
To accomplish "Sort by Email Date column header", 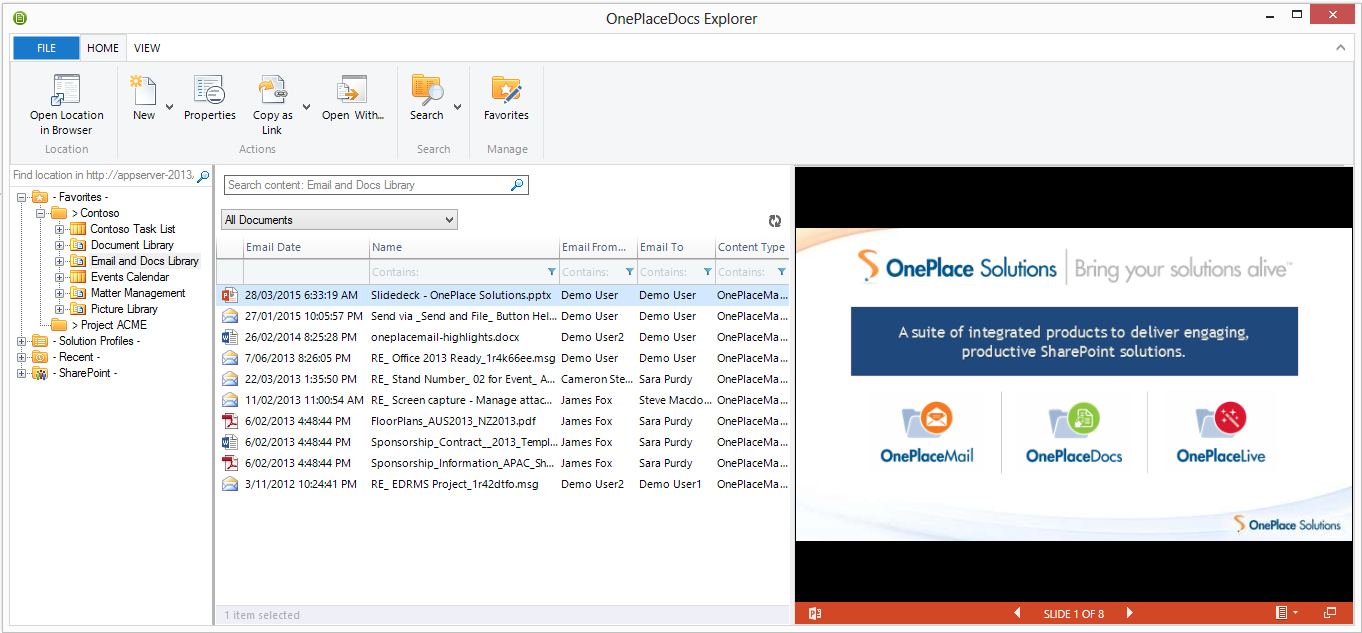I will tap(274, 247).
